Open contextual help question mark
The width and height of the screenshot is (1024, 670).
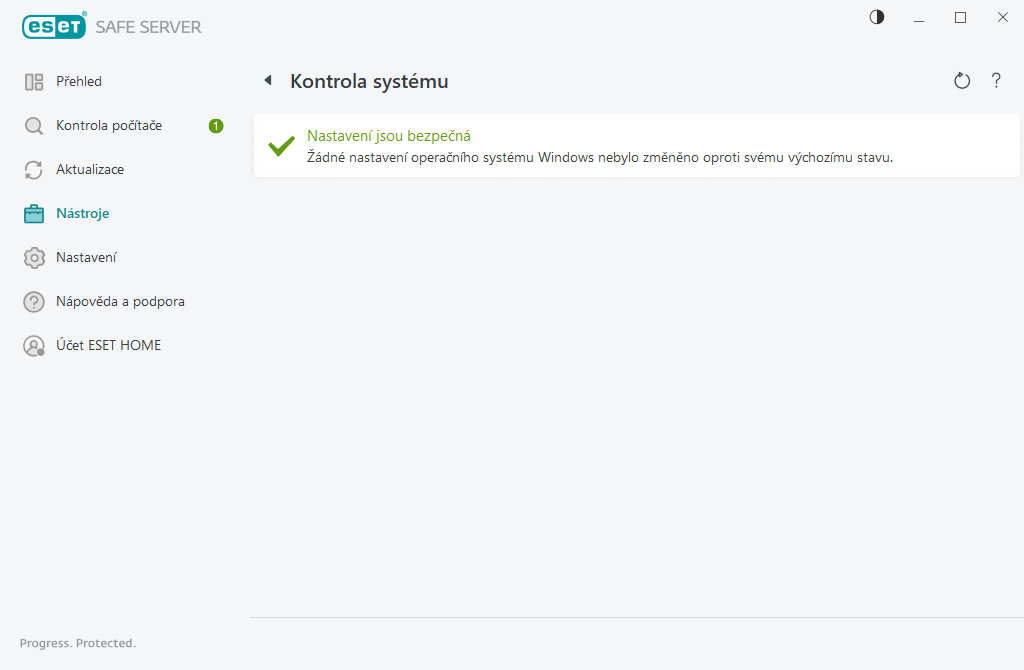(996, 80)
